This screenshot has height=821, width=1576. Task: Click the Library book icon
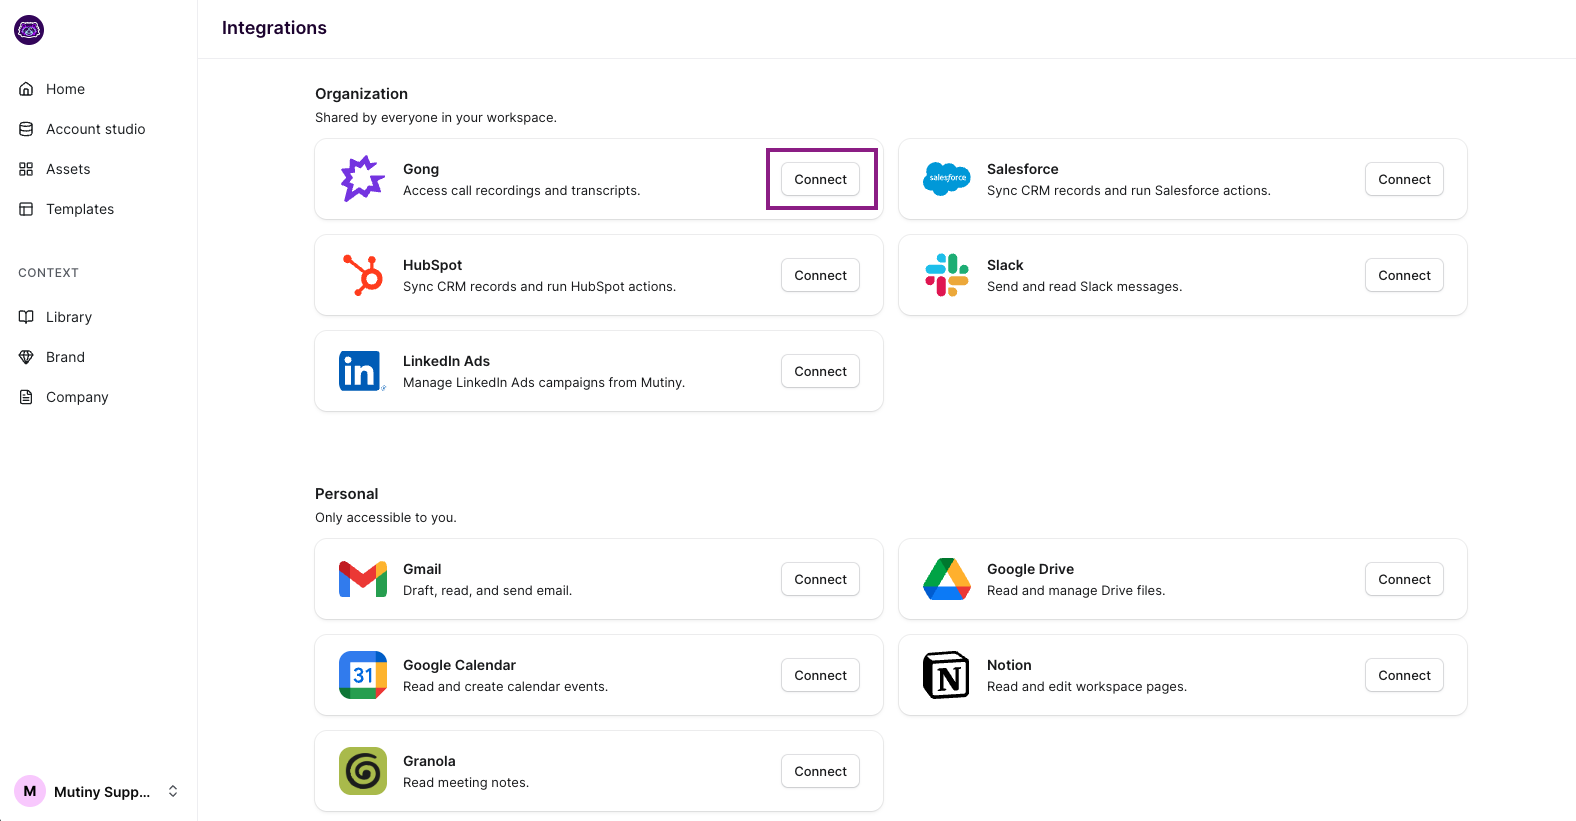(26, 317)
